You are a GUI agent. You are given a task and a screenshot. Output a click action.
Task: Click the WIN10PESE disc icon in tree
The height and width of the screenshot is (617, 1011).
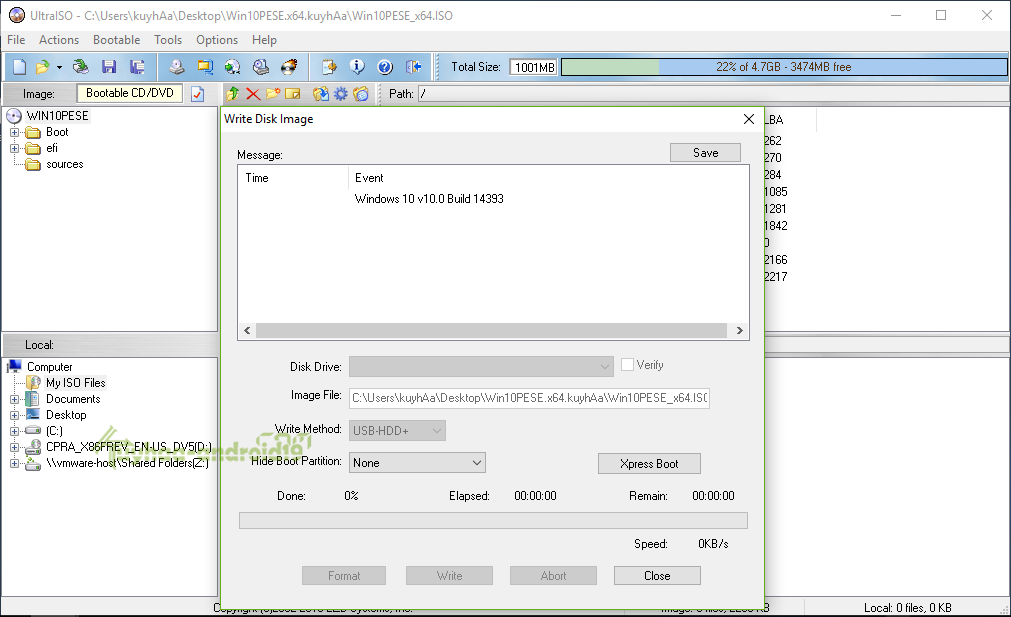pyautogui.click(x=14, y=116)
